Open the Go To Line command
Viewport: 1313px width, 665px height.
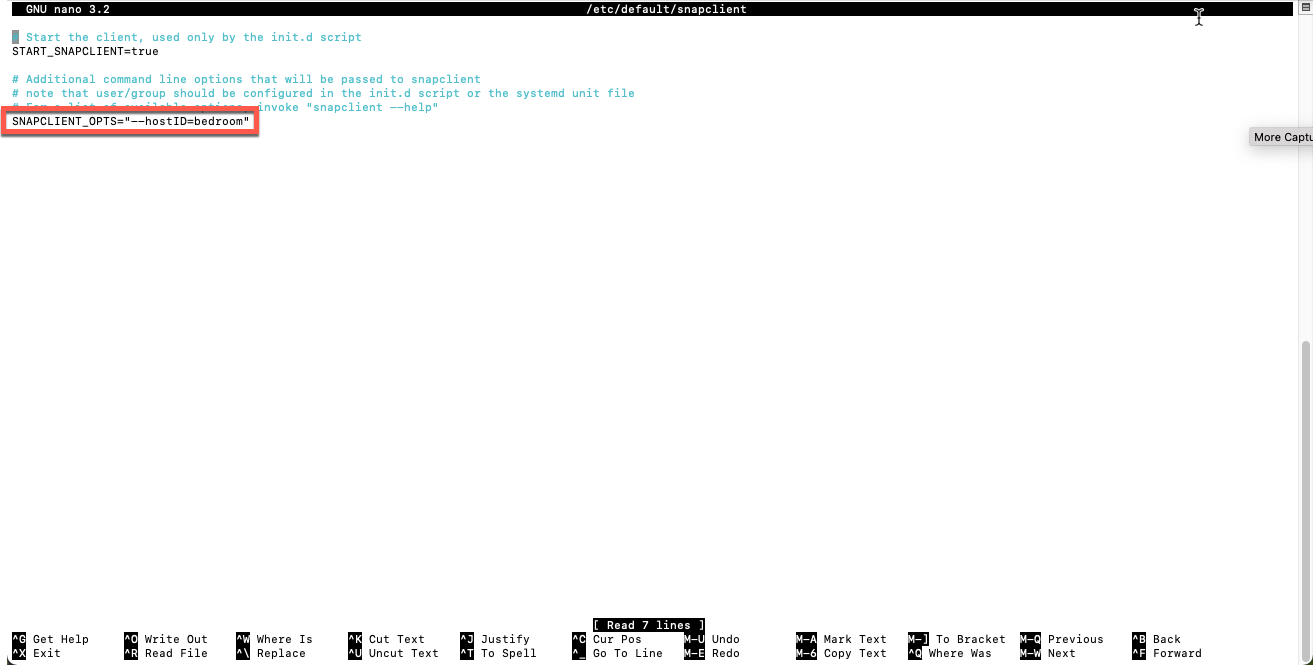pos(617,653)
